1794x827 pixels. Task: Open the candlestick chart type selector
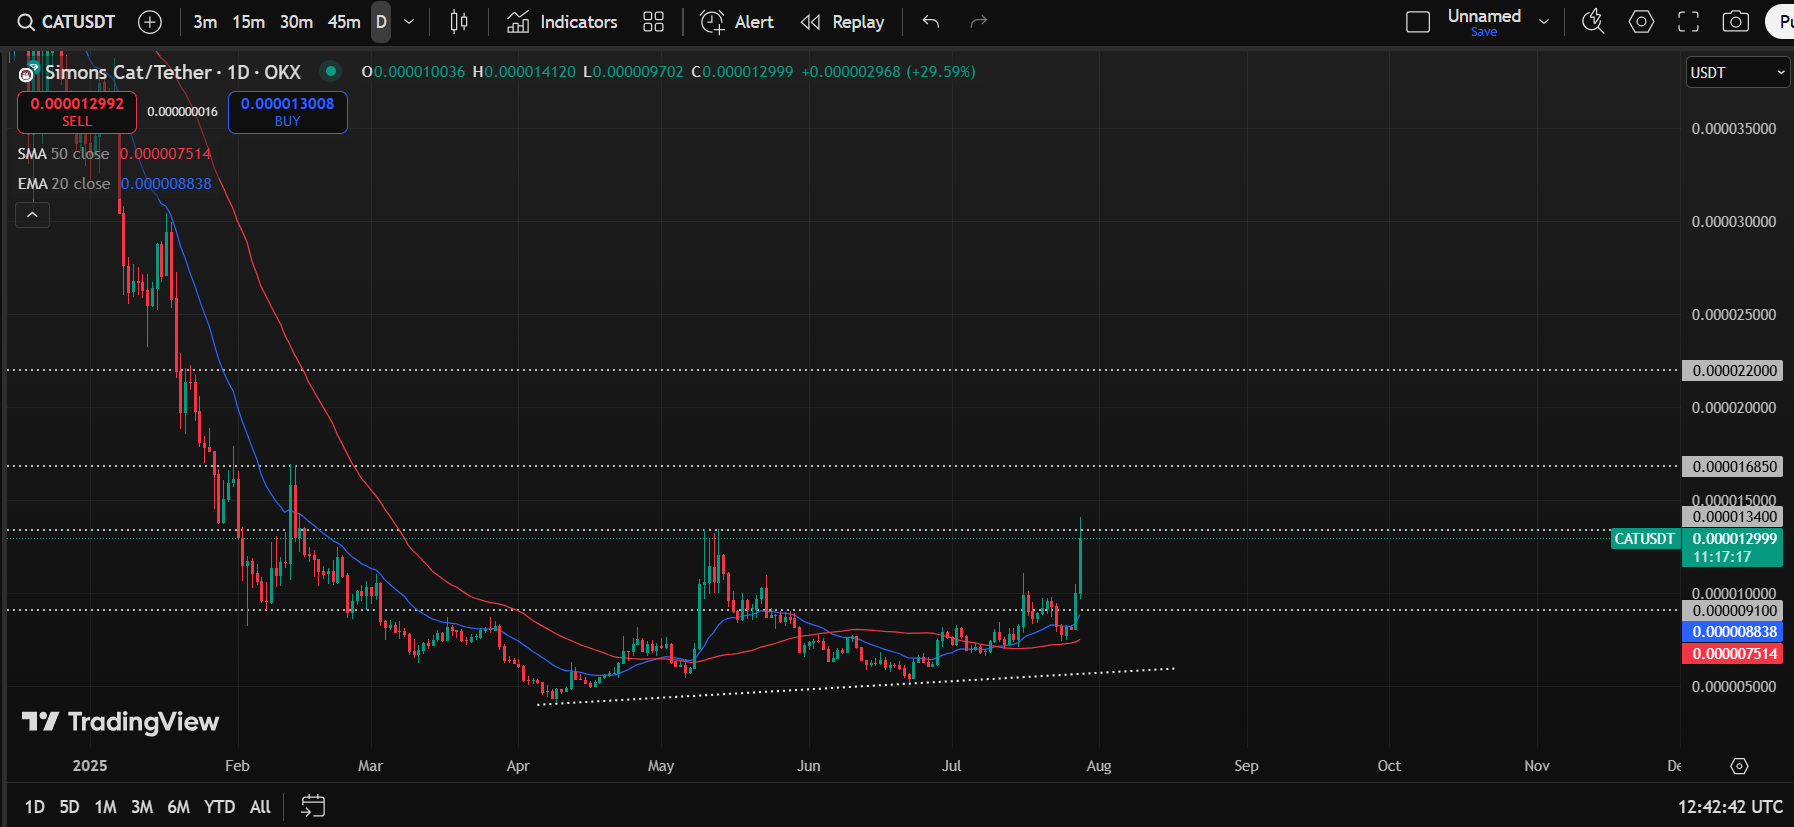point(459,22)
